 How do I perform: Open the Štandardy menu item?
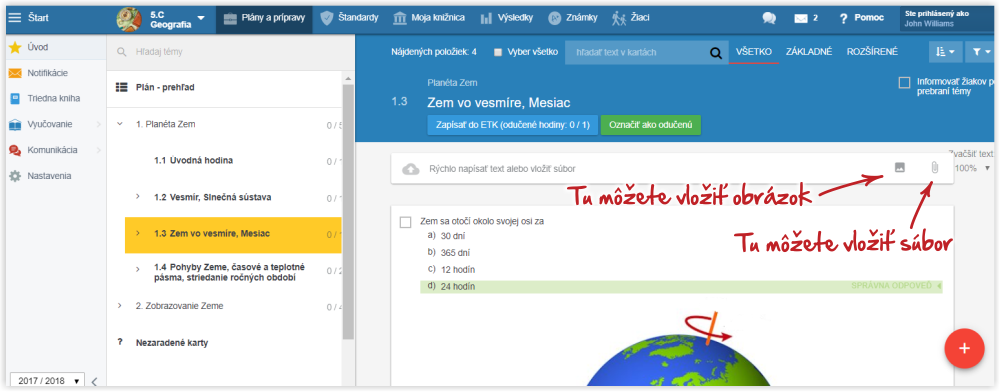click(350, 18)
